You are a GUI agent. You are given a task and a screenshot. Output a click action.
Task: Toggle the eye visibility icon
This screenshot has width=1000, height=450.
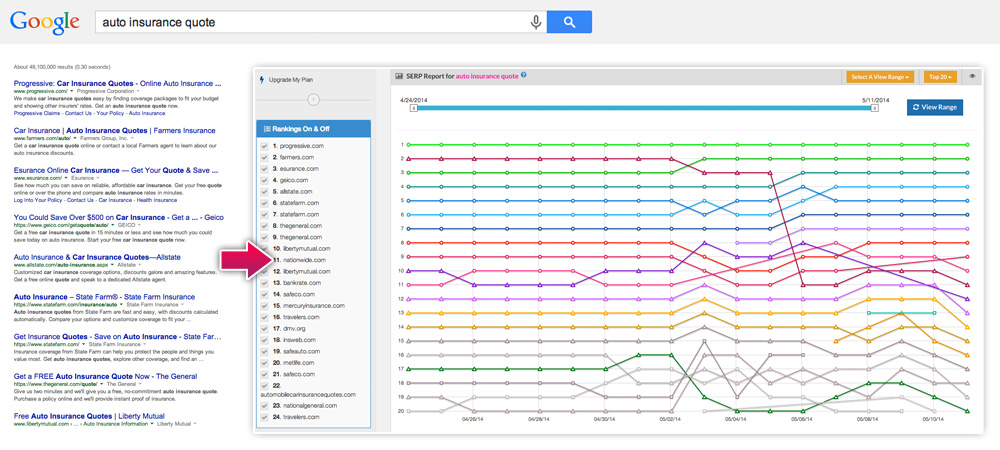point(973,76)
